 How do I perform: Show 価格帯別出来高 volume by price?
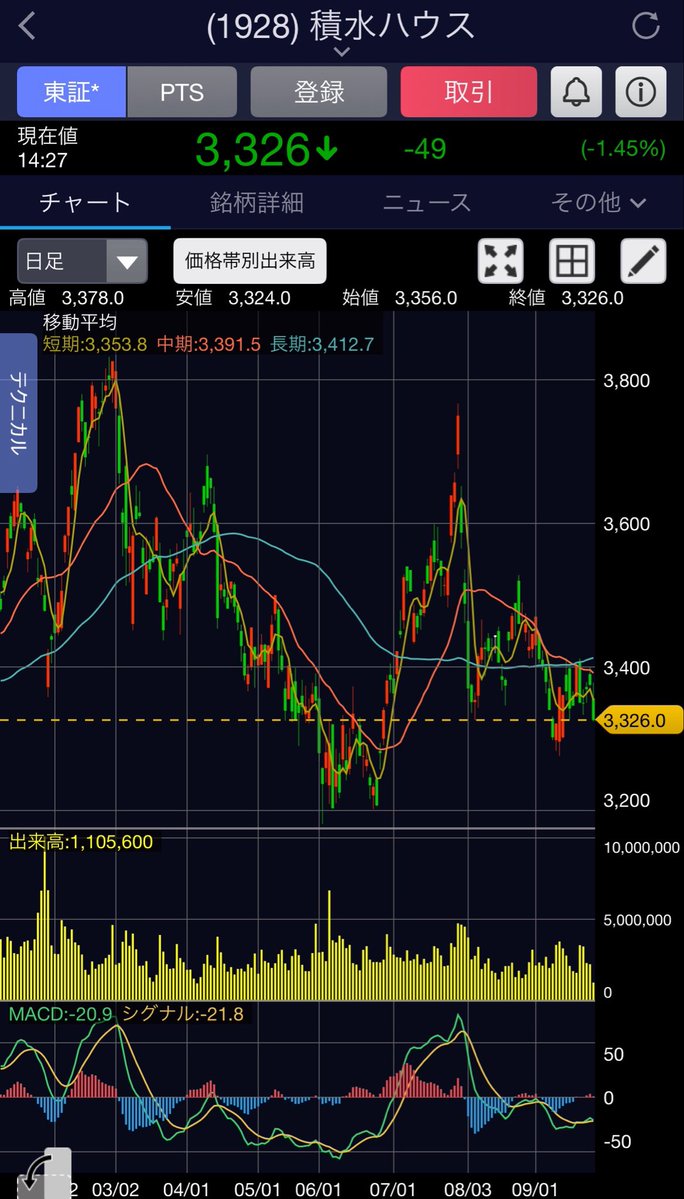point(250,261)
